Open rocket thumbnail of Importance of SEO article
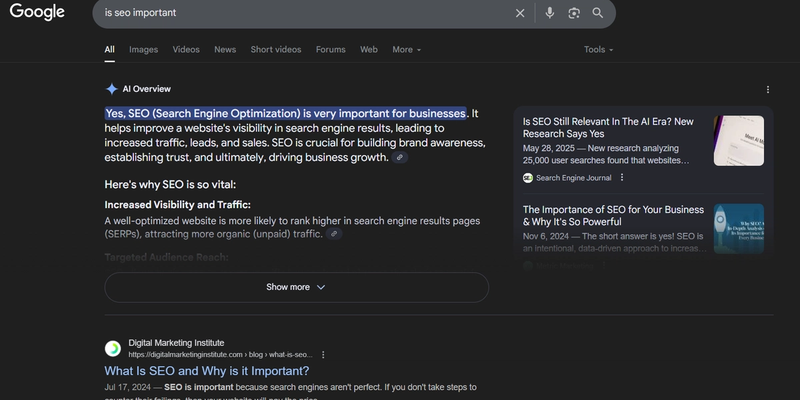Image resolution: width=800 pixels, height=400 pixels. pyautogui.click(x=739, y=229)
